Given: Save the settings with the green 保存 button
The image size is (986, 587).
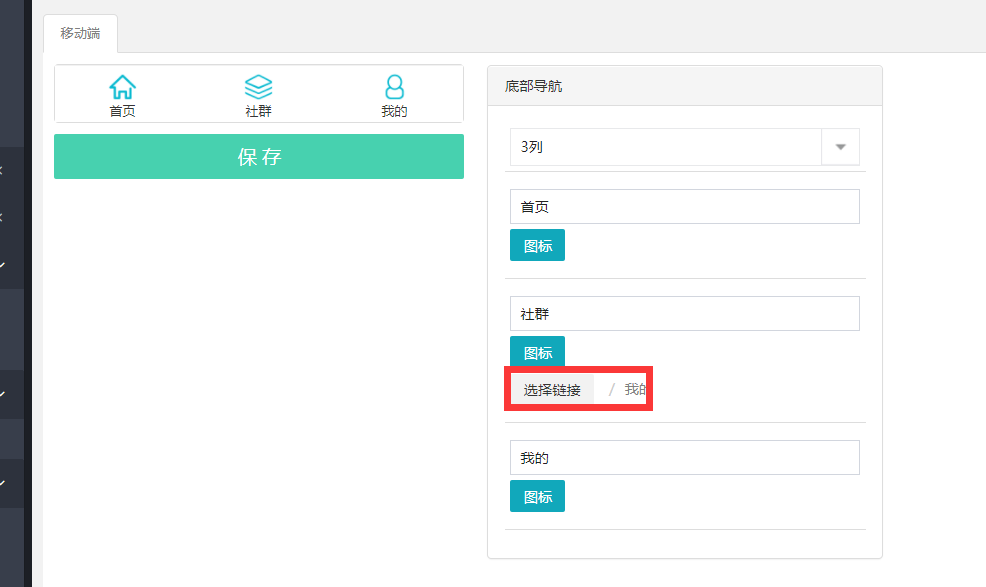Looking at the screenshot, I should [259, 157].
